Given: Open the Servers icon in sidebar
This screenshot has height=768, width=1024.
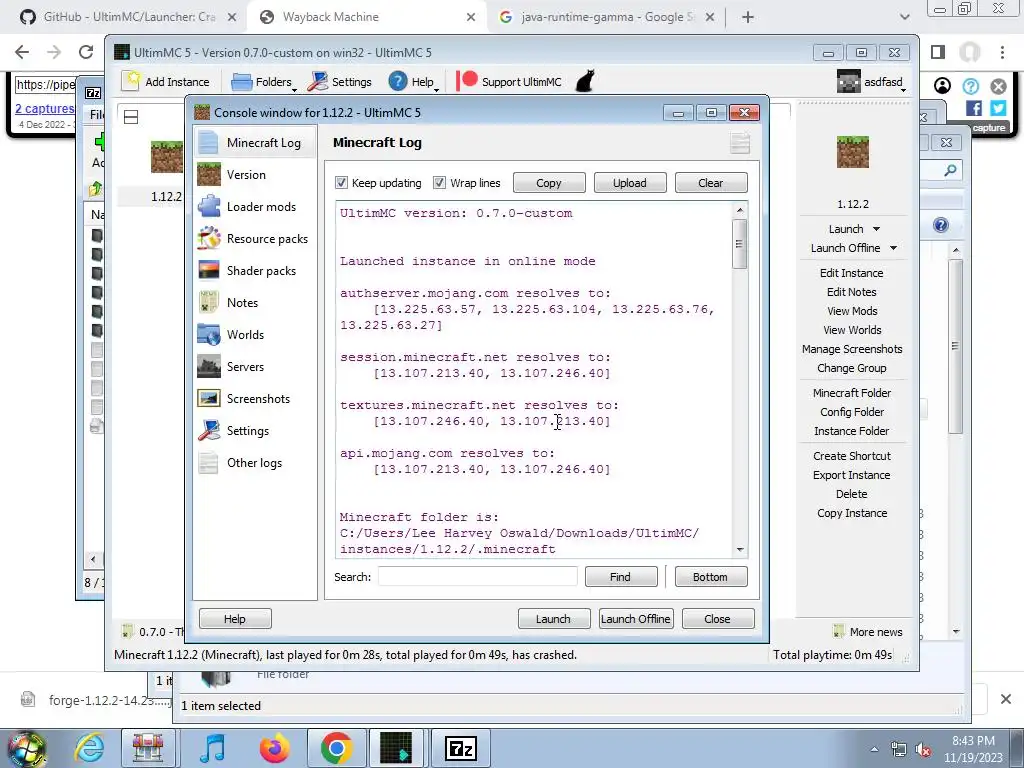Looking at the screenshot, I should pyautogui.click(x=208, y=366).
